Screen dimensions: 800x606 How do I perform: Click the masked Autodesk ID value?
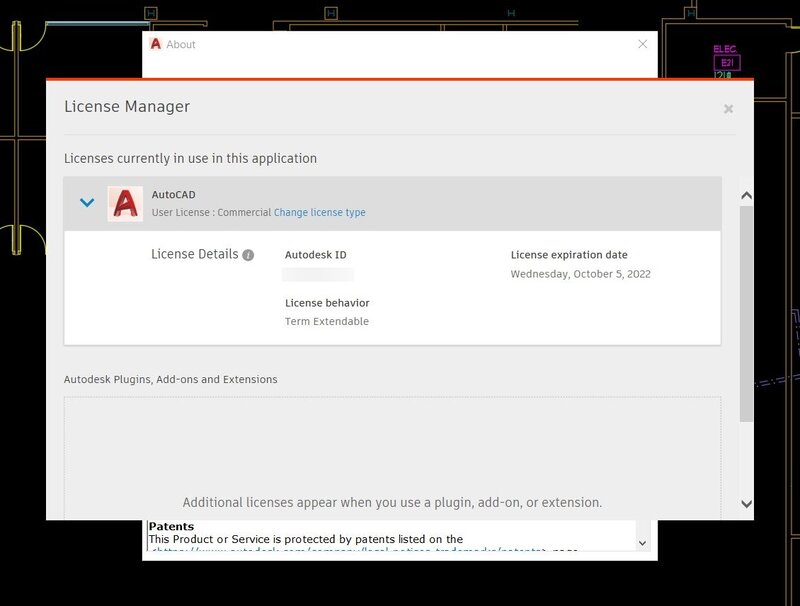click(x=318, y=274)
